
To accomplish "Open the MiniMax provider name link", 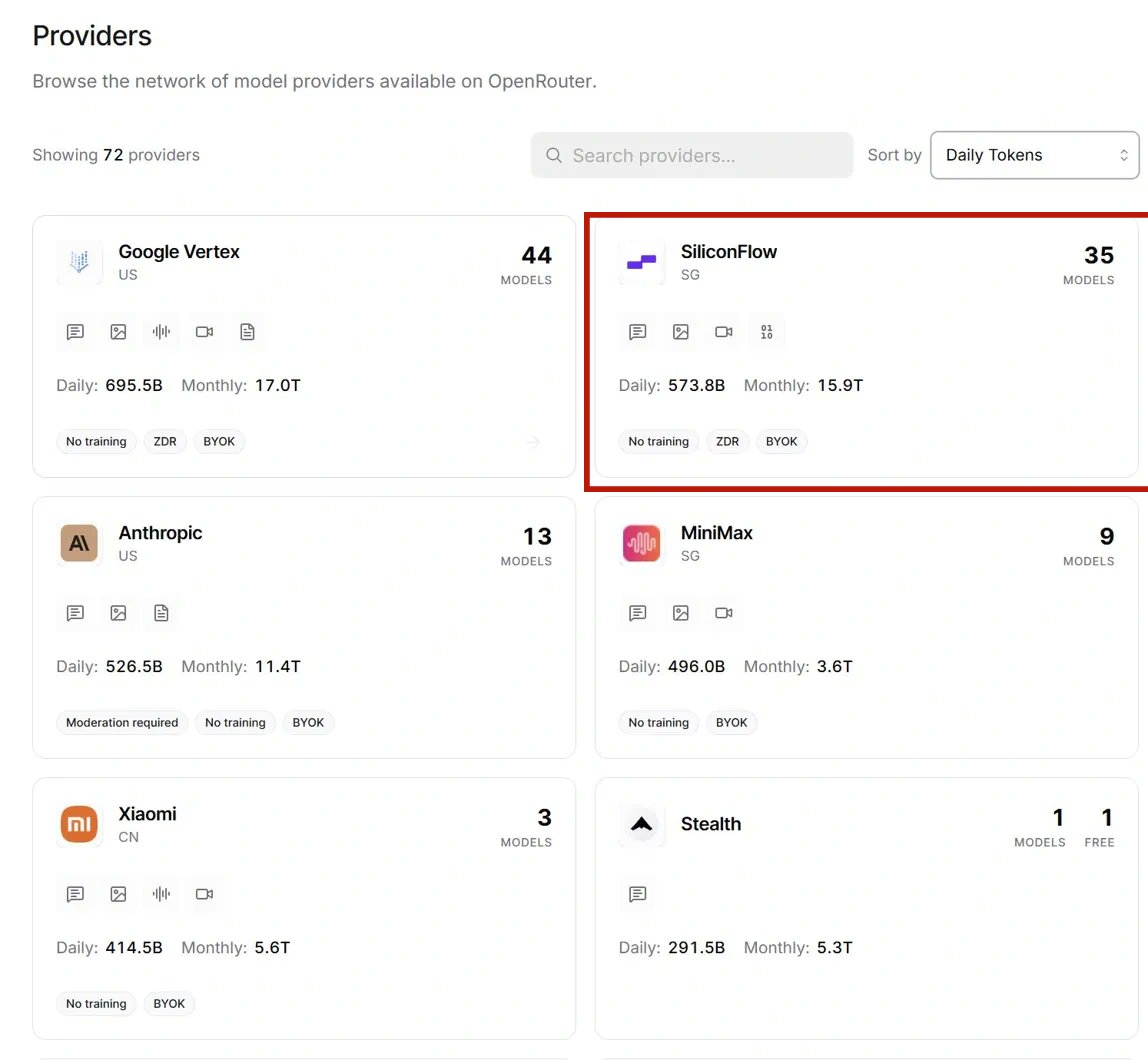I will point(717,533).
